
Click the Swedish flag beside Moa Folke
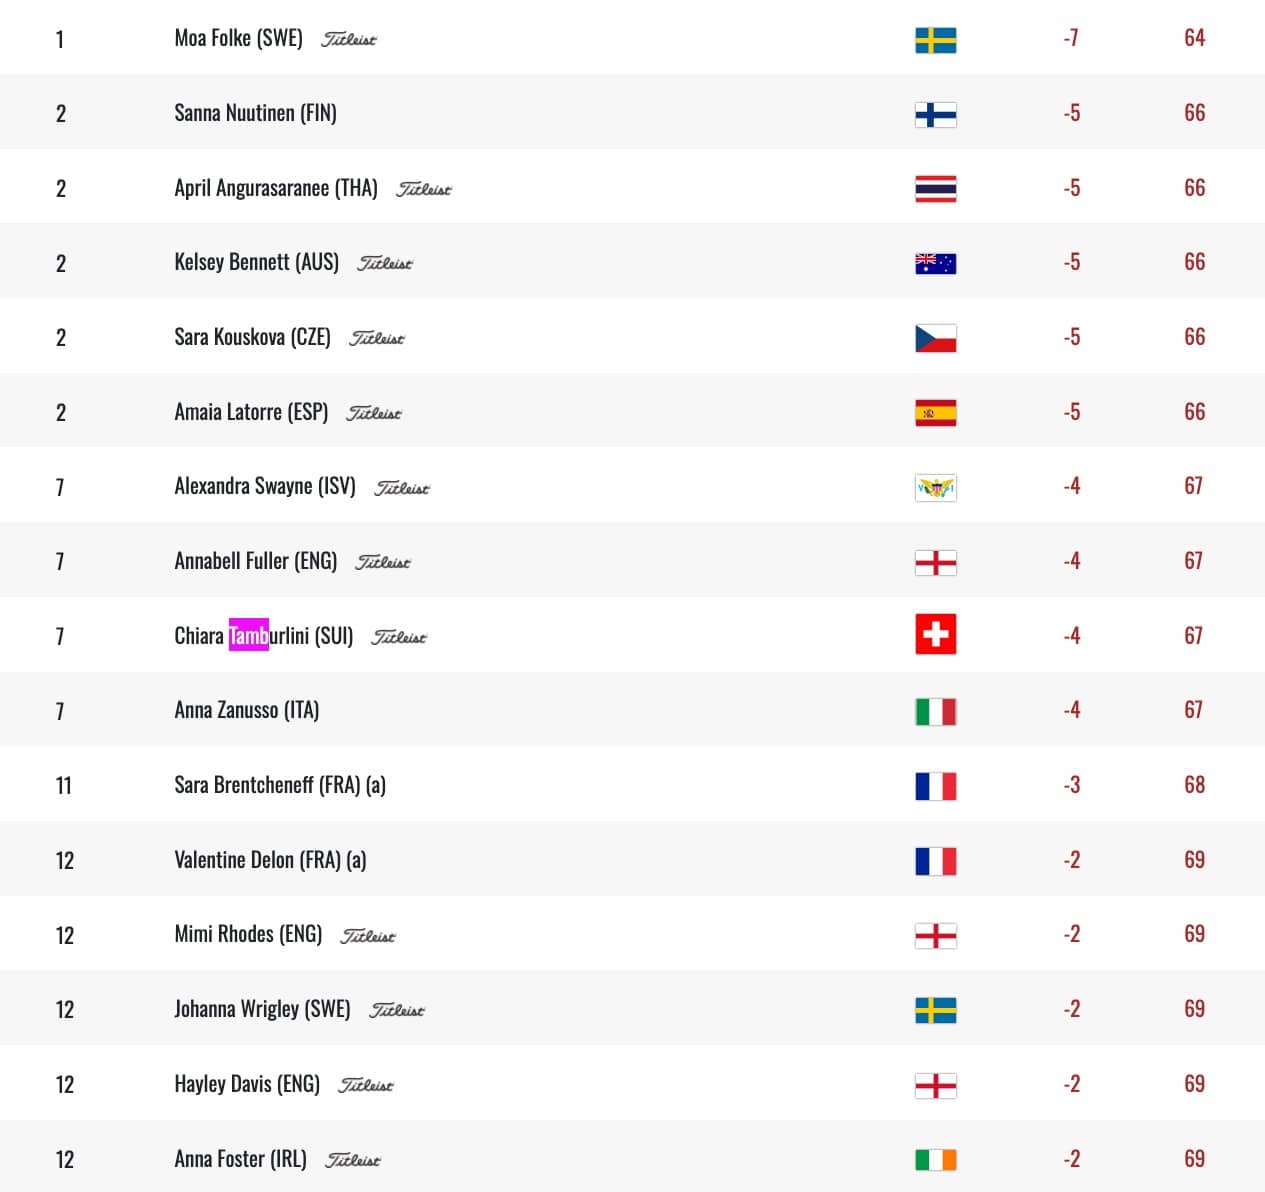[x=935, y=40]
